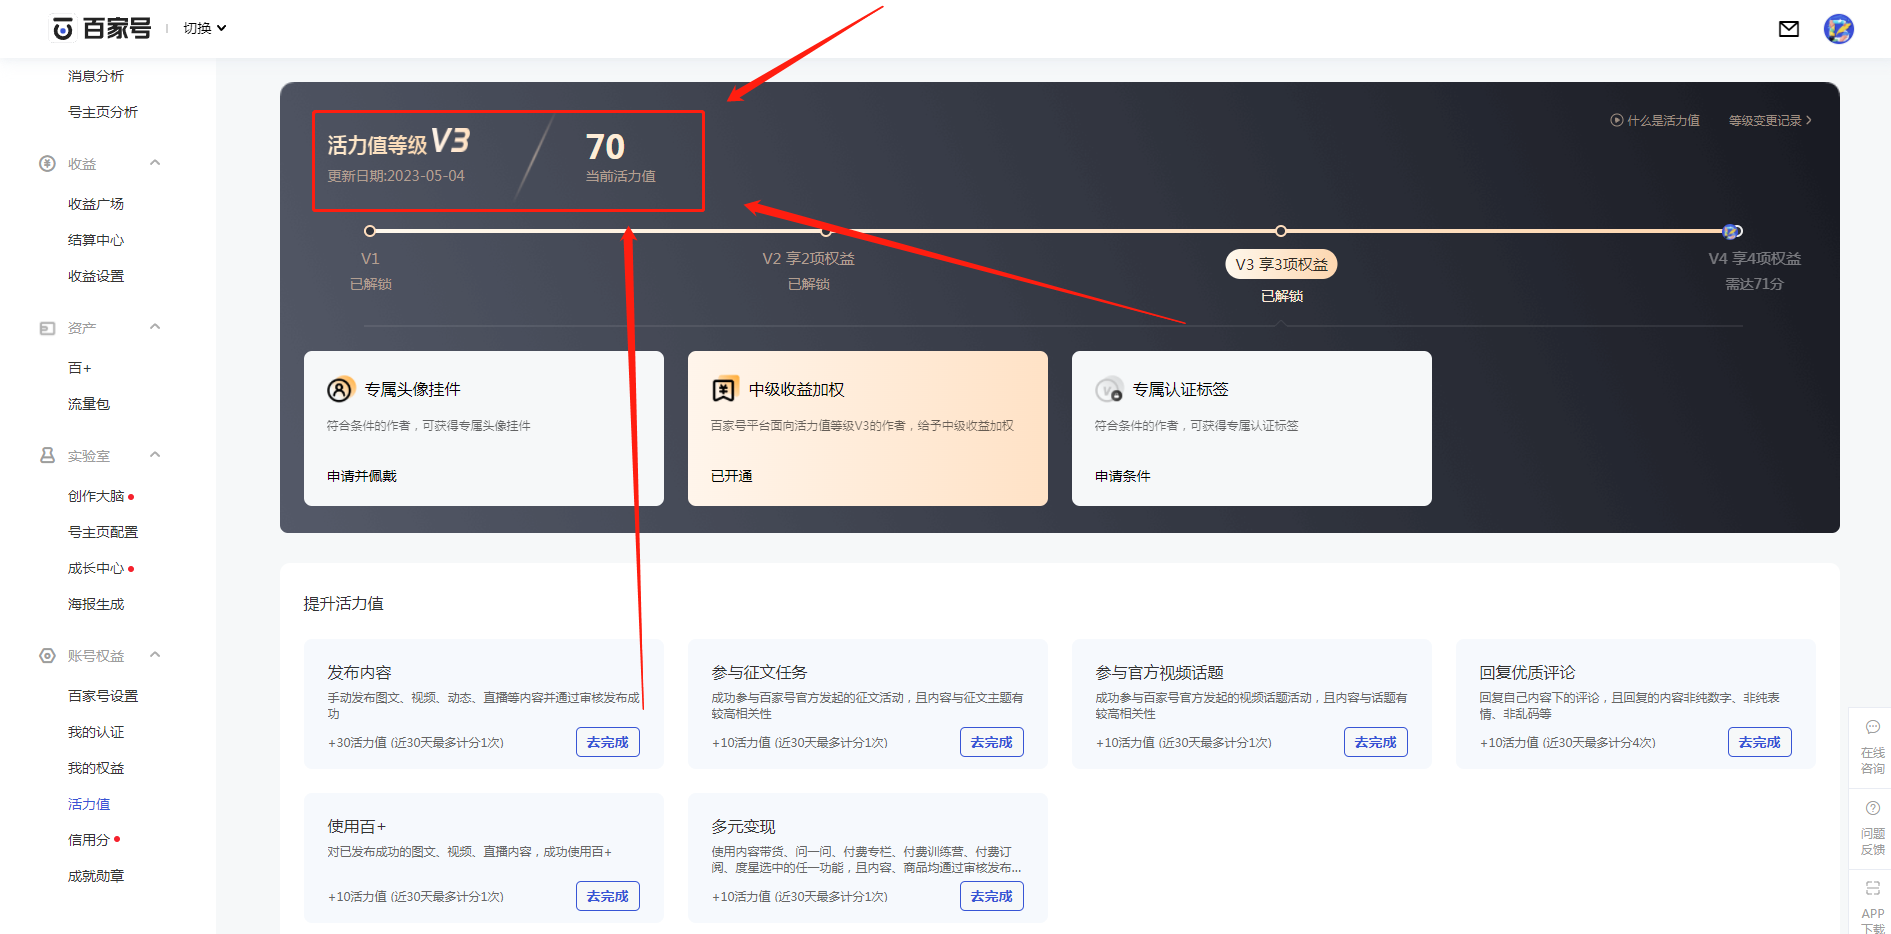Click the 中级收益加权 card icon
Screen dimensions: 1891x934
[724, 389]
